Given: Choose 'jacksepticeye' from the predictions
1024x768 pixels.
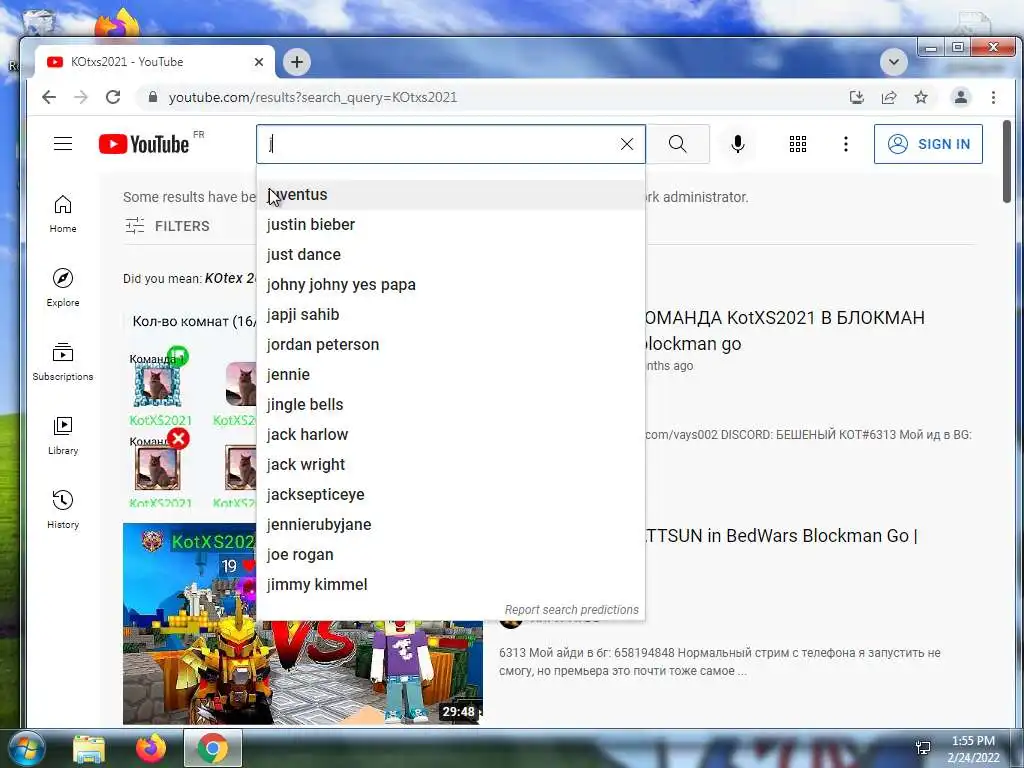Looking at the screenshot, I should pos(451,495).
